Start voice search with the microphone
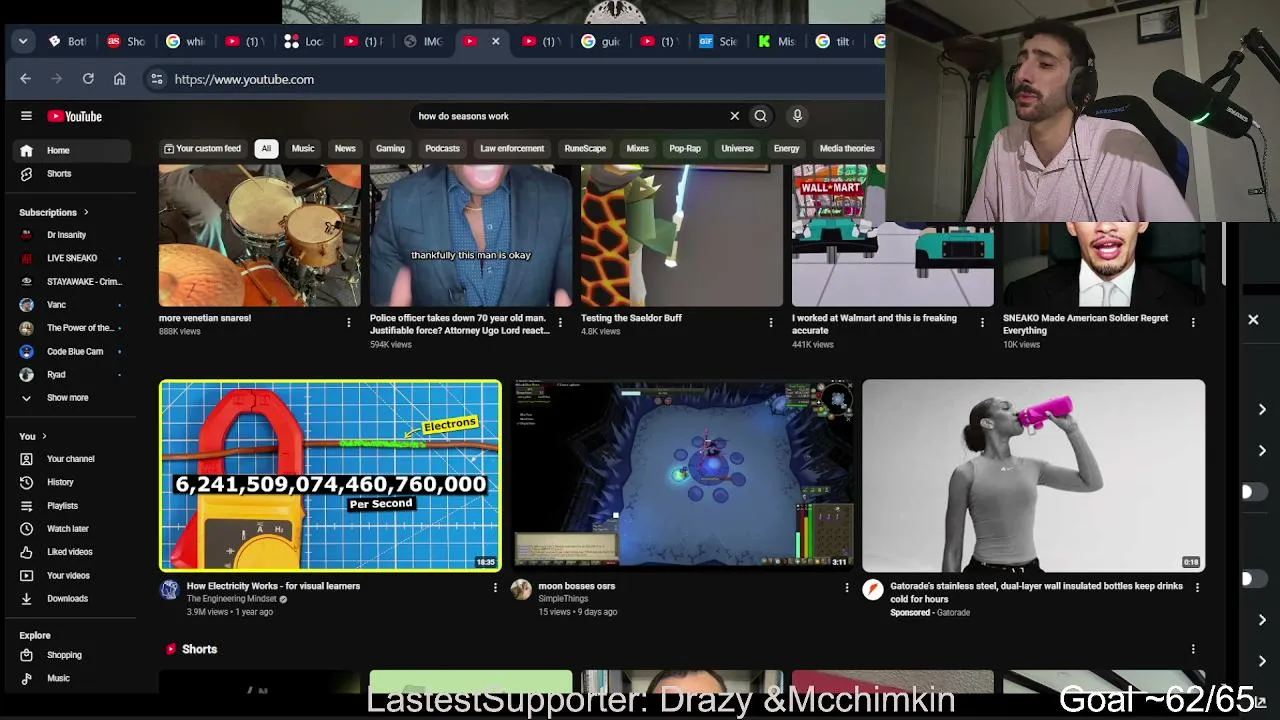 [x=797, y=116]
